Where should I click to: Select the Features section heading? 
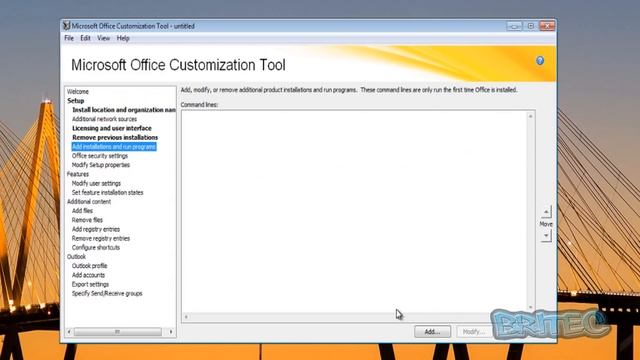[x=78, y=174]
